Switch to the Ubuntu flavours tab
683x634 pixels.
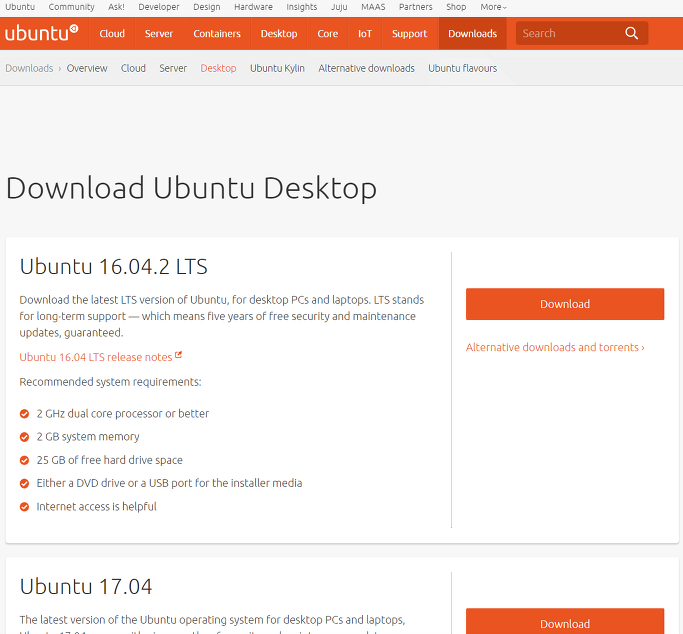[x=462, y=68]
